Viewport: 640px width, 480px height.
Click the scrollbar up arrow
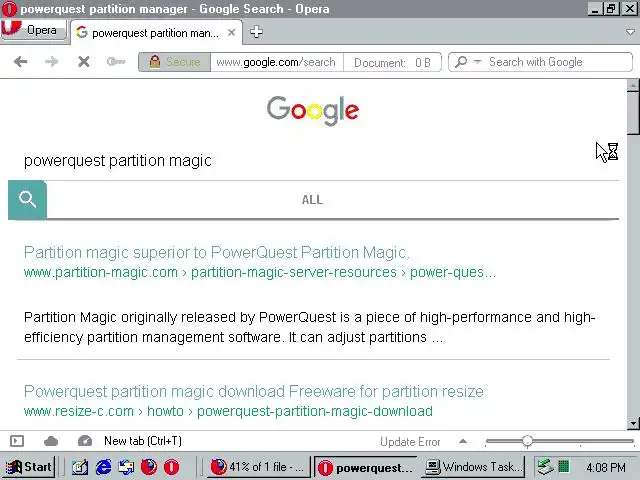pos(633,86)
